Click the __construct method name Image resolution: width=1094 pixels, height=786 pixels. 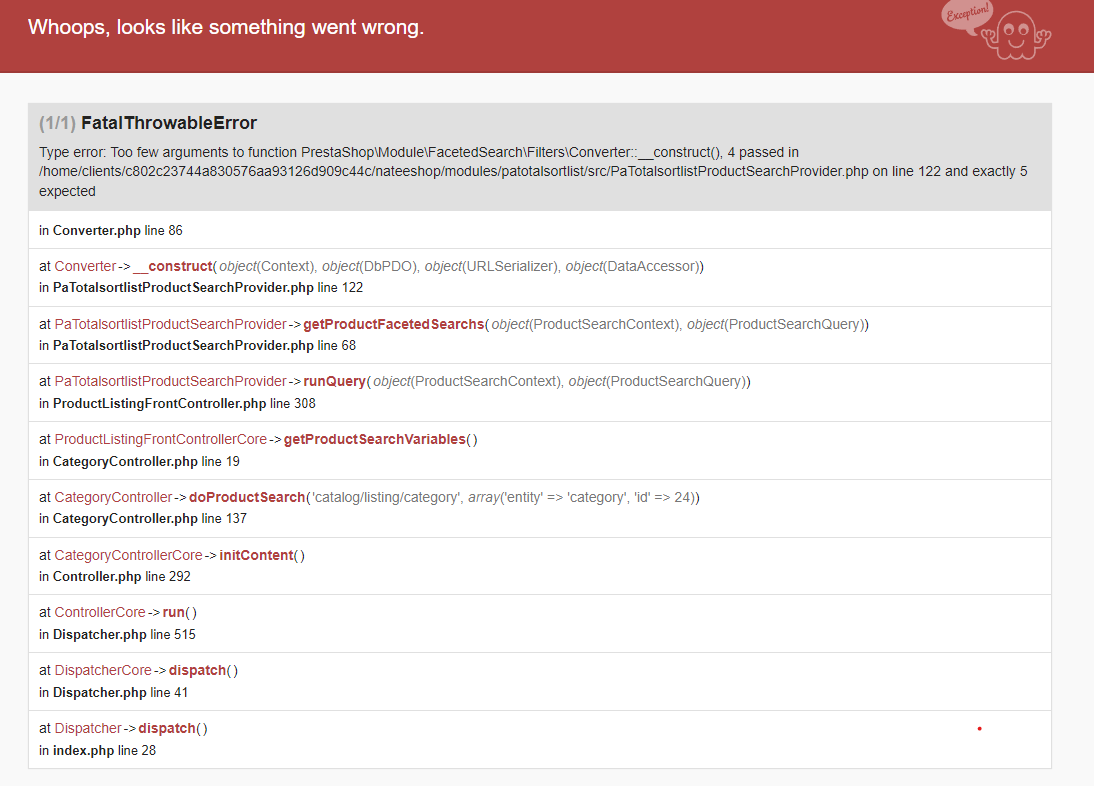pyautogui.click(x=172, y=266)
